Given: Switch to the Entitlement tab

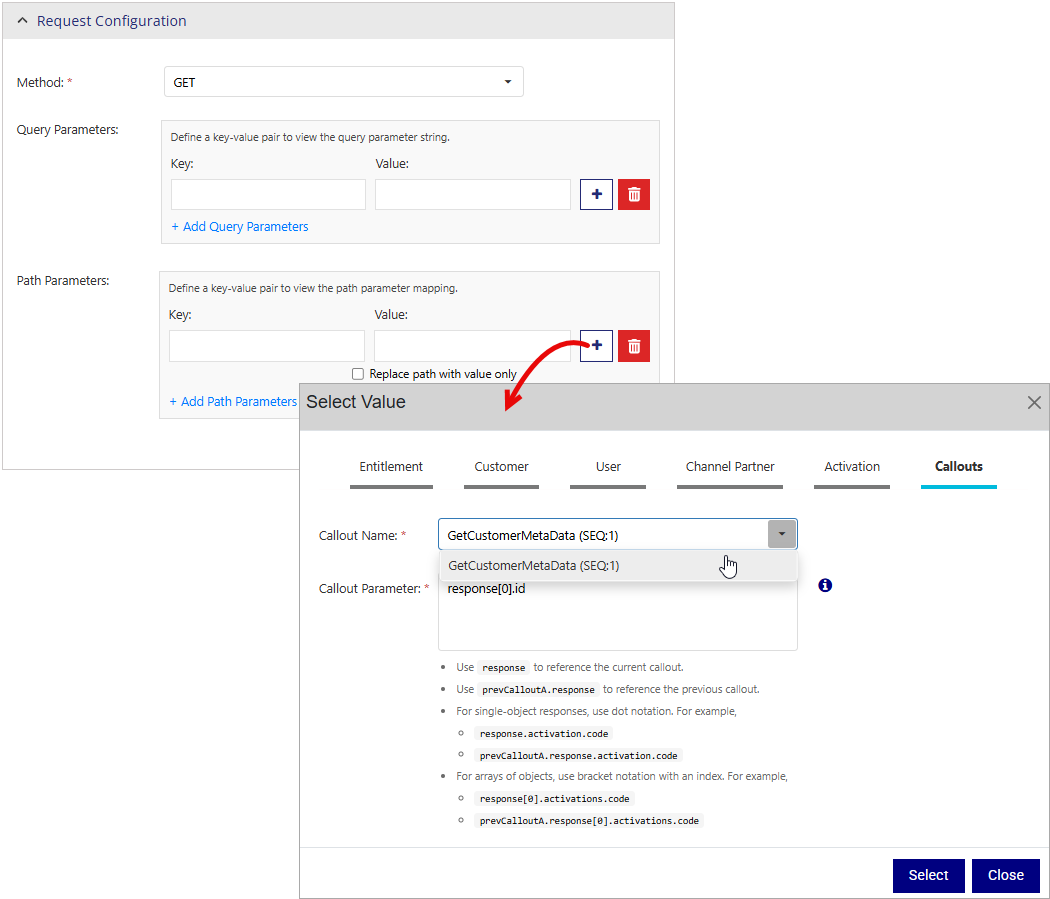Looking at the screenshot, I should (391, 467).
